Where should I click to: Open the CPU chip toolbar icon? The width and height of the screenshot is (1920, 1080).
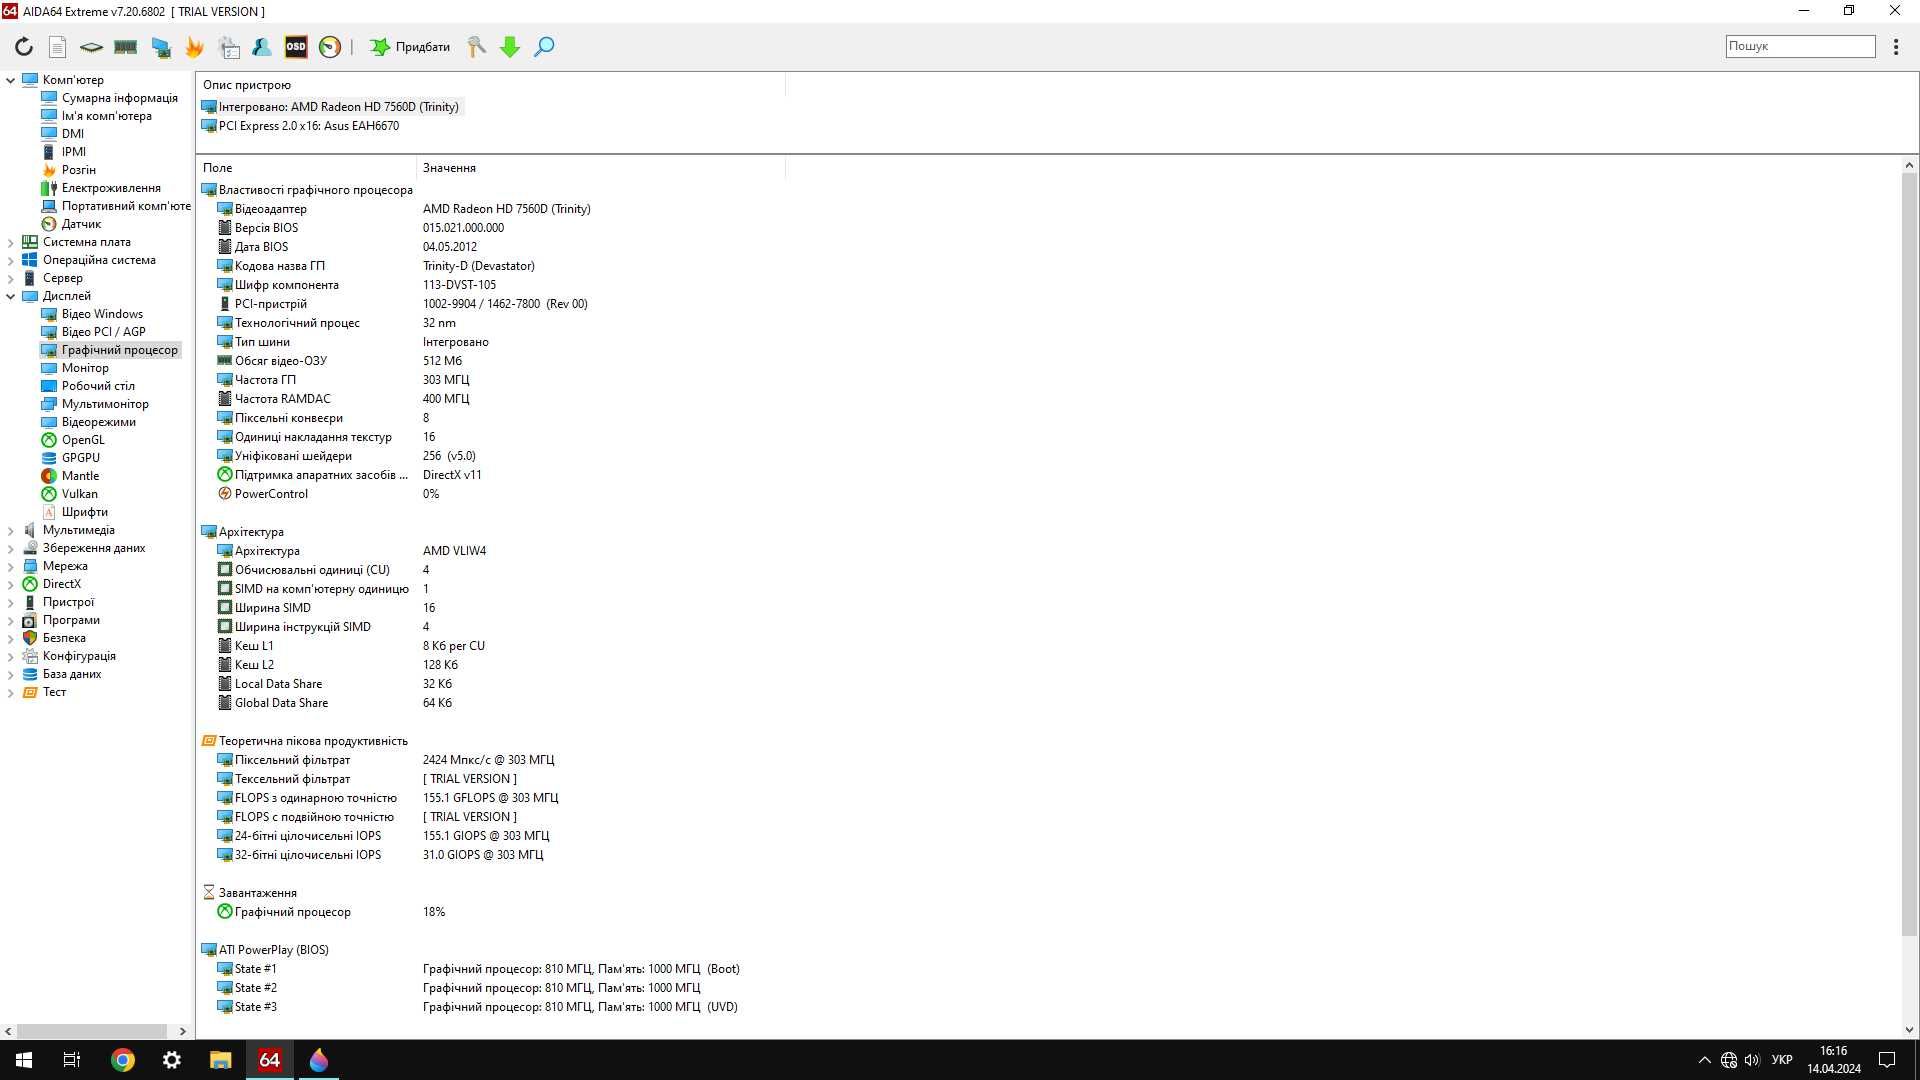pos(91,47)
